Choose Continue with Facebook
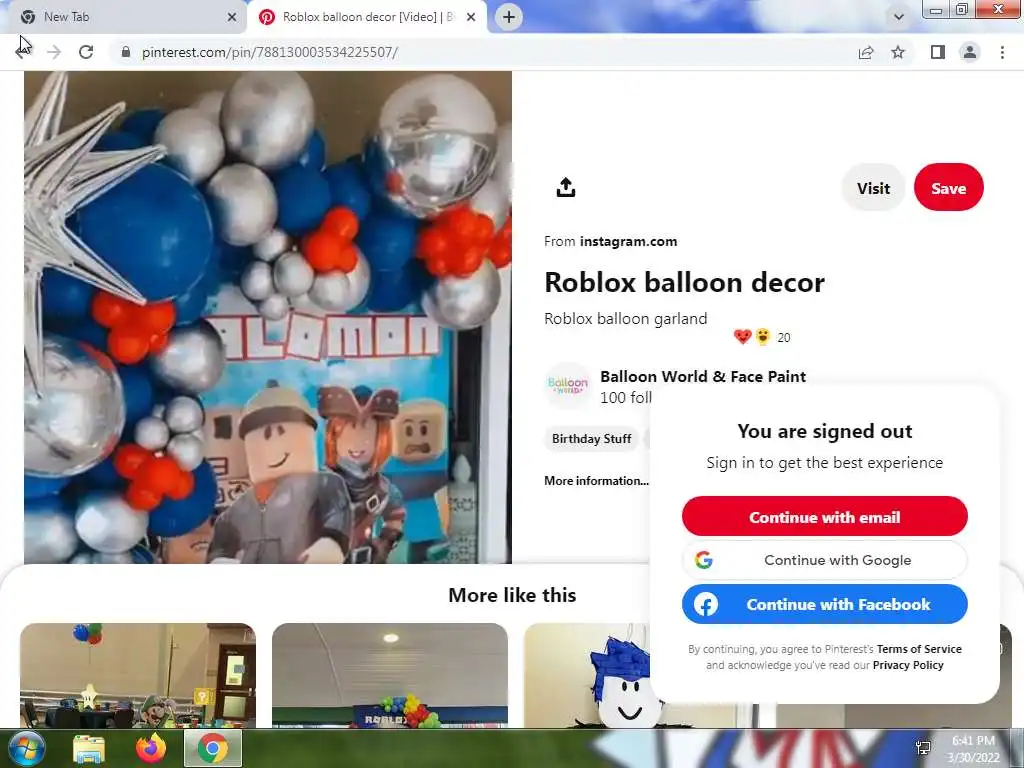This screenshot has height=768, width=1024. tap(825, 604)
